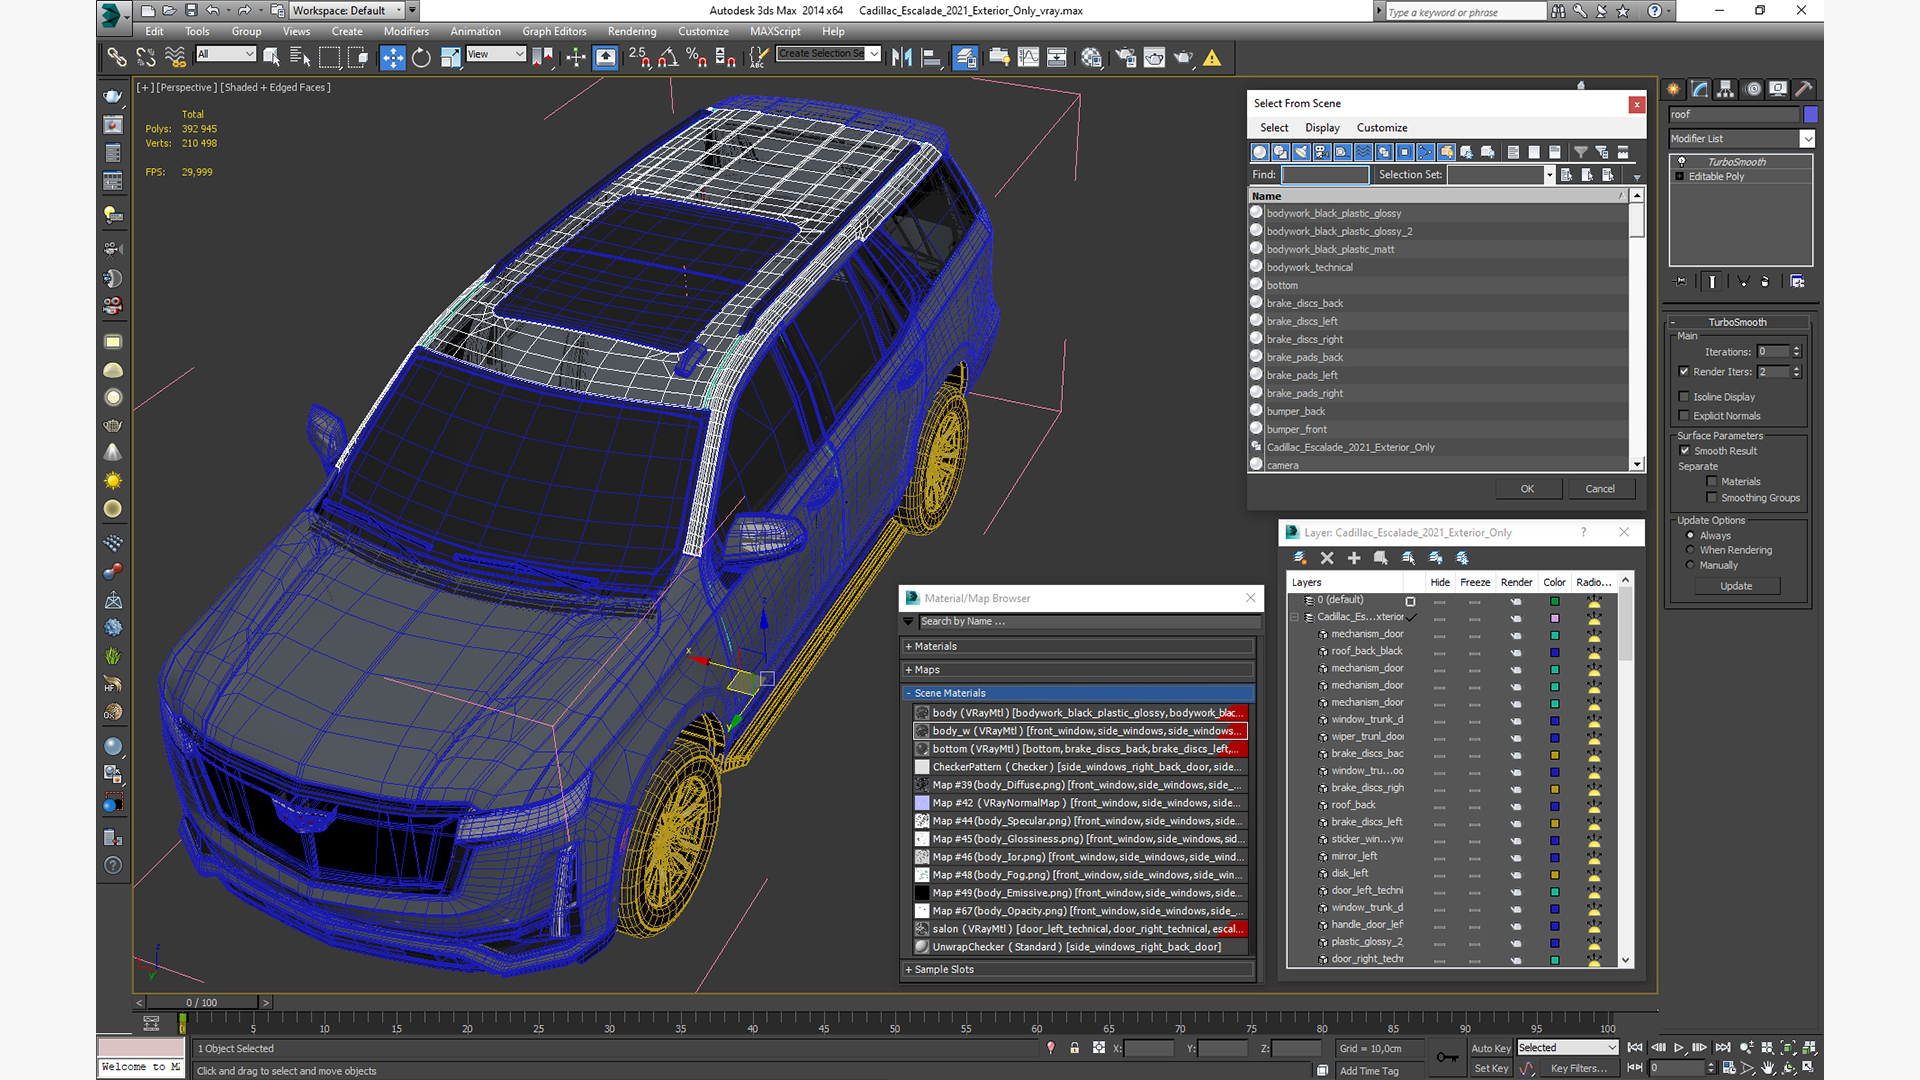Click OK in Select From Scene
The image size is (1920, 1080).
1527,489
